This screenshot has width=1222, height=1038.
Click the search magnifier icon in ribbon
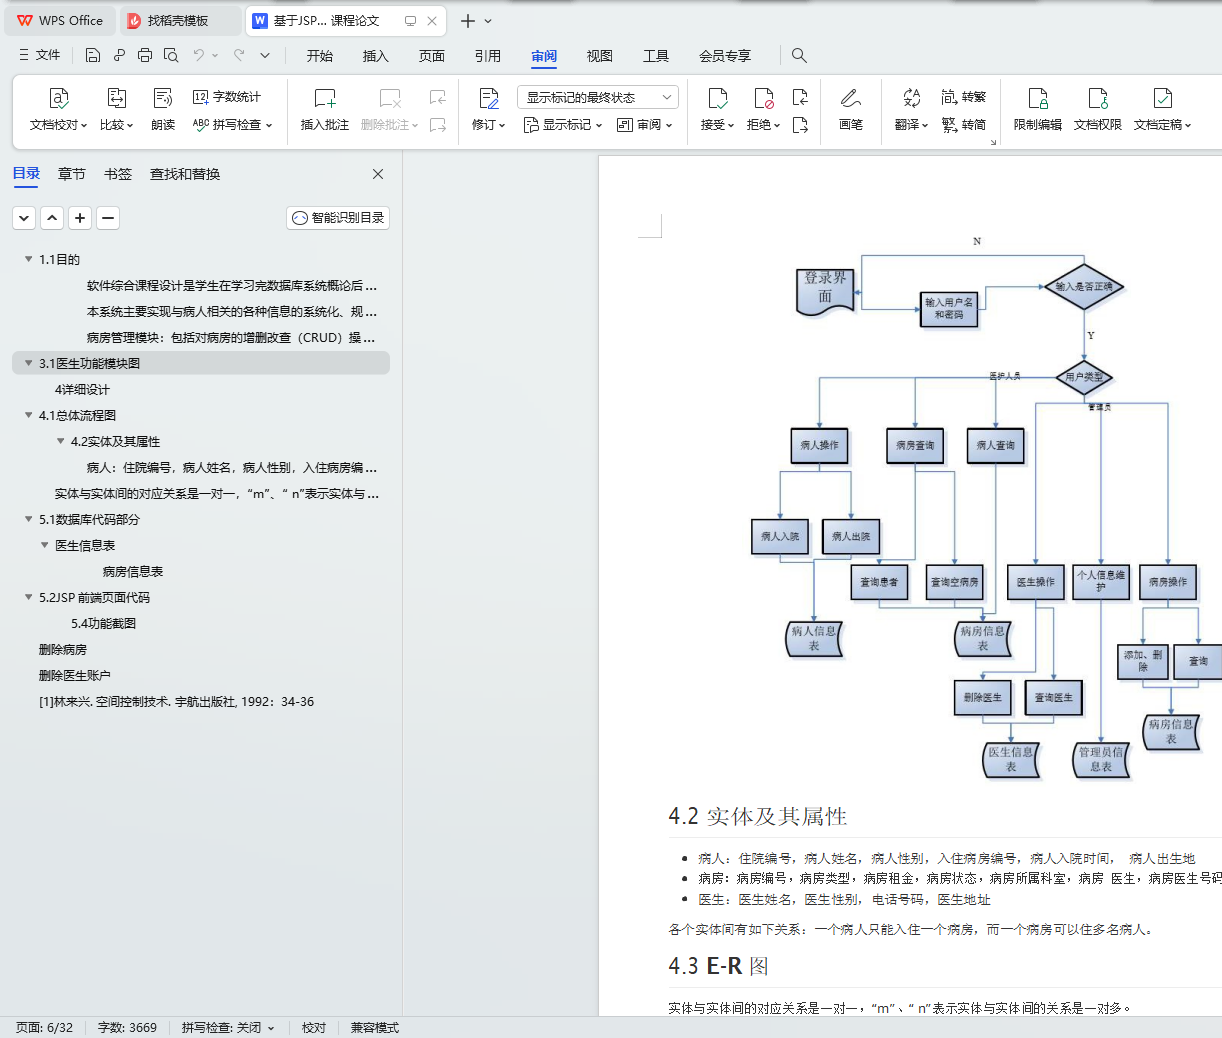point(799,55)
